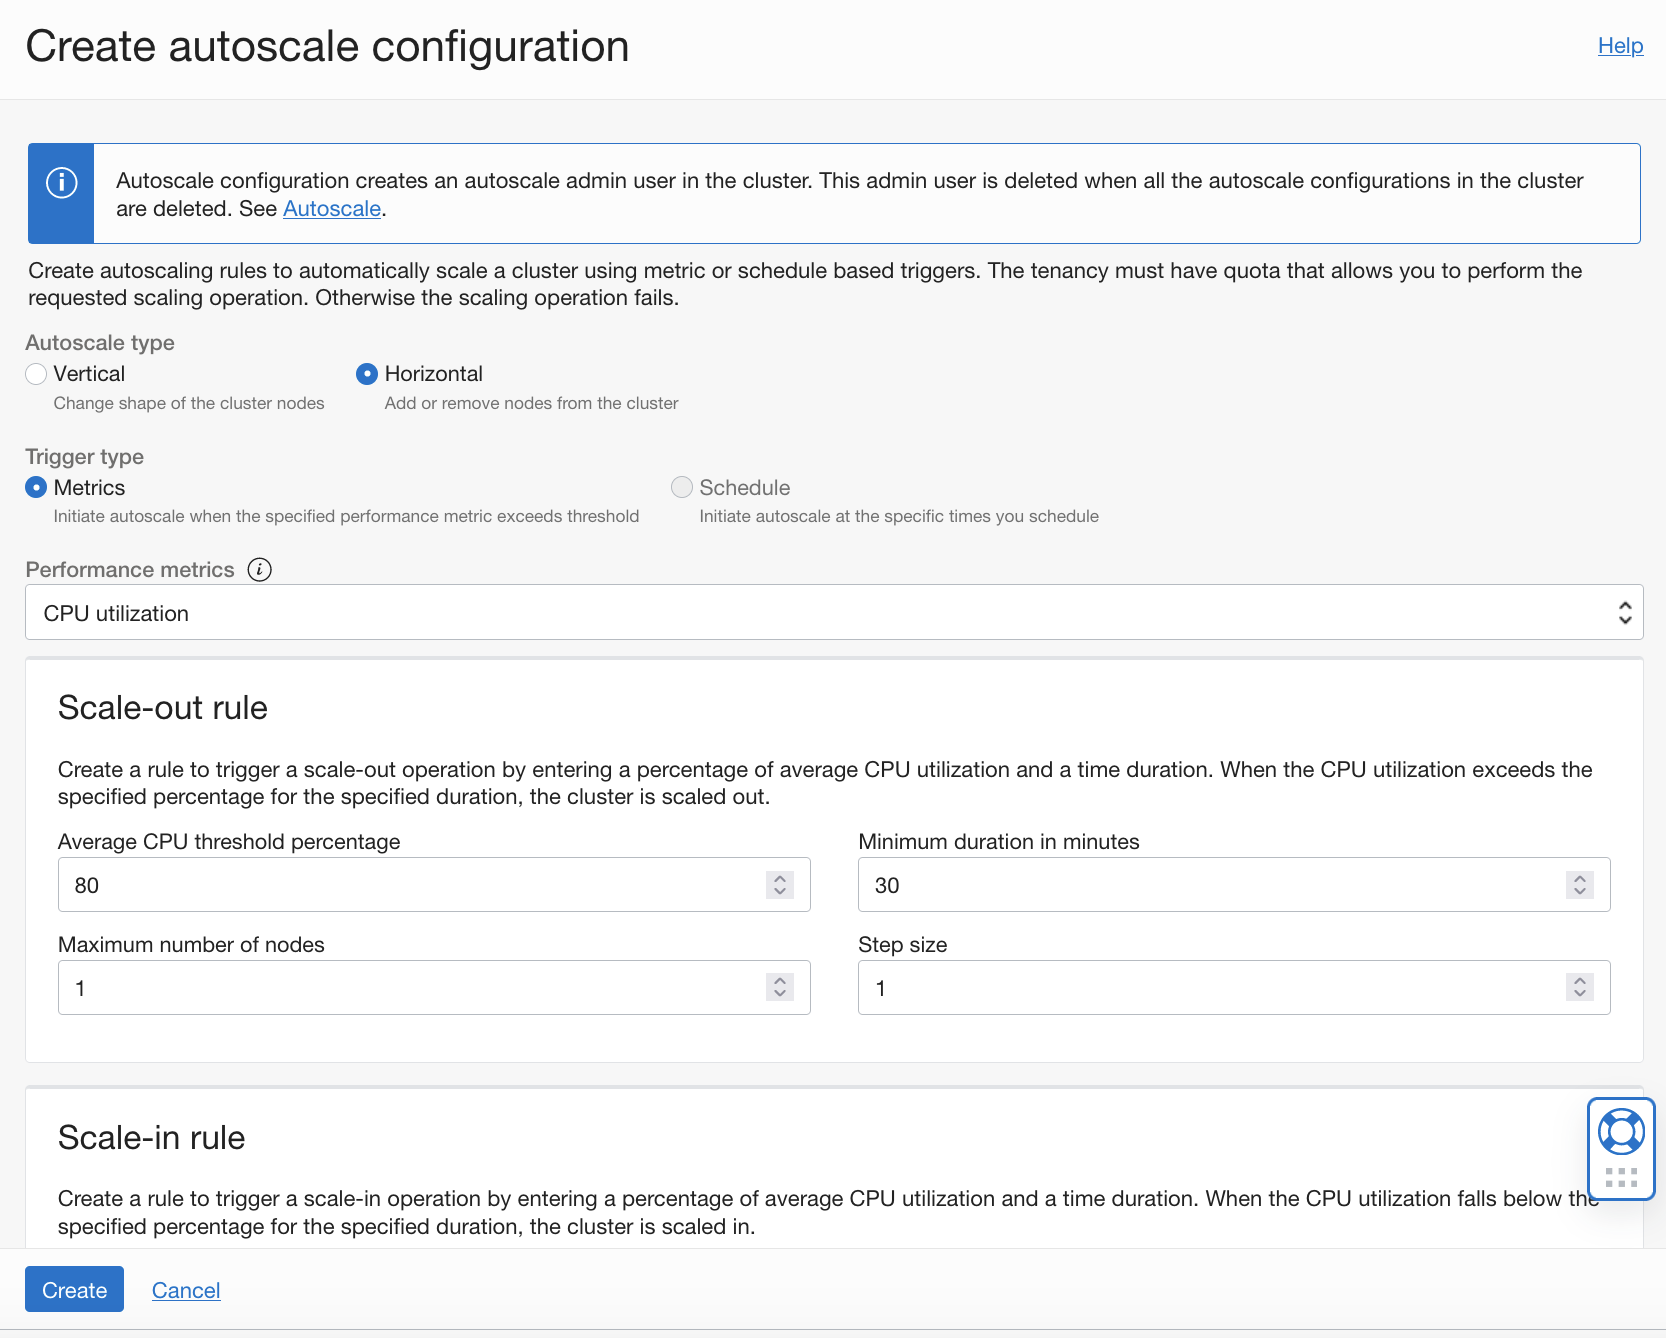
Task: Follow the Autoscale documentation link
Action: click(x=331, y=208)
